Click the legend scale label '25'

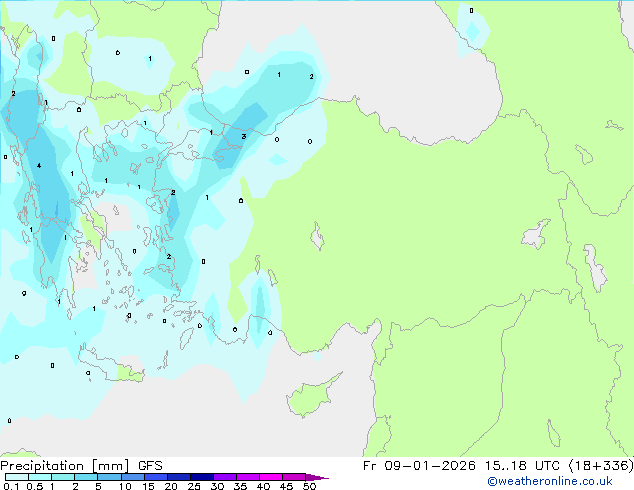coord(194,486)
